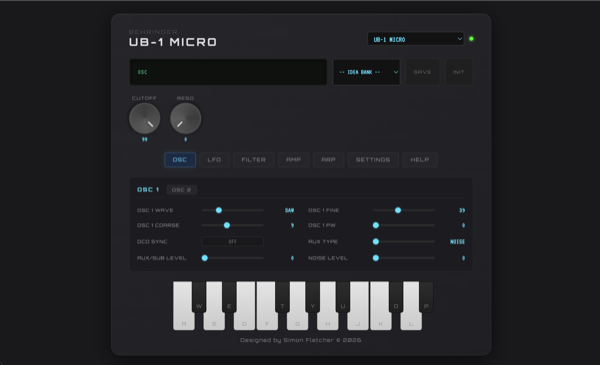Play the black piano key T

(282, 297)
